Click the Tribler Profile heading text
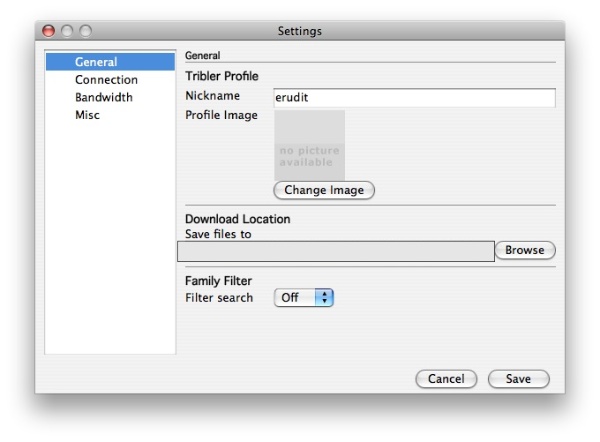This screenshot has width=600, height=442. point(222,76)
